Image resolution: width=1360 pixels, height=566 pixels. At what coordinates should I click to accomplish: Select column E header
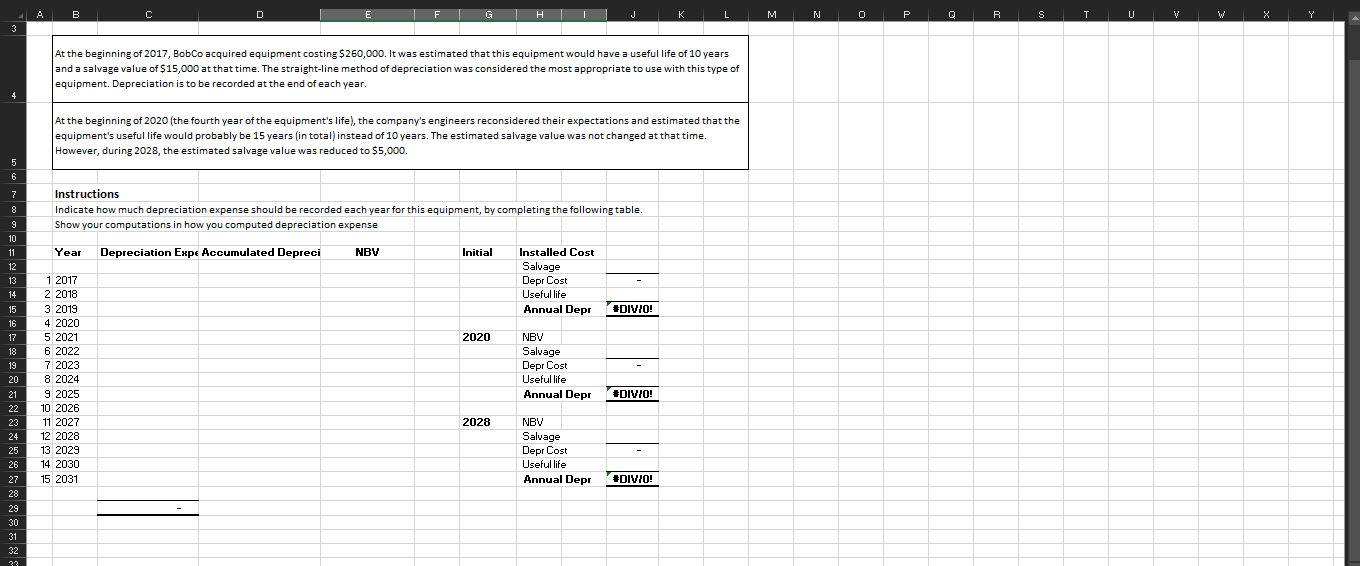(367, 14)
